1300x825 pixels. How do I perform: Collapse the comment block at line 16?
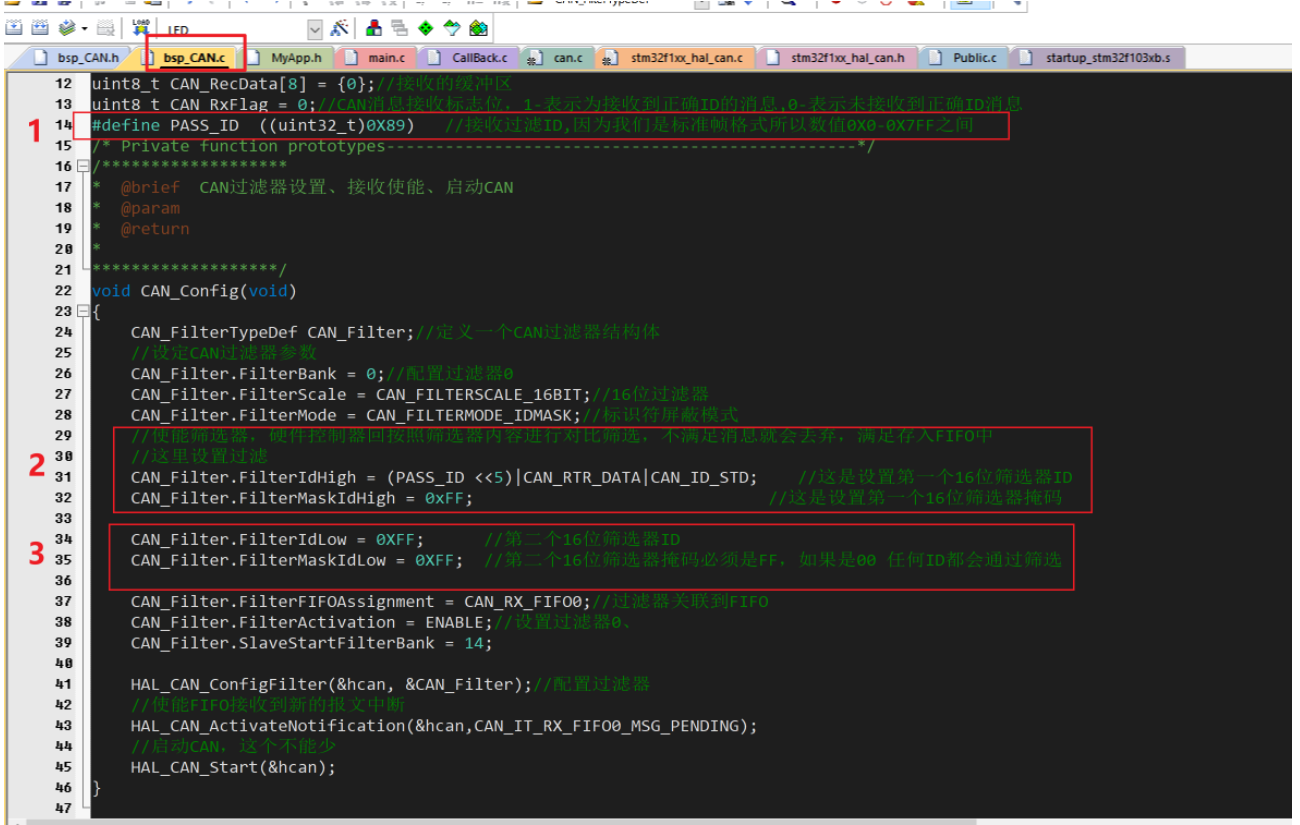[83, 166]
